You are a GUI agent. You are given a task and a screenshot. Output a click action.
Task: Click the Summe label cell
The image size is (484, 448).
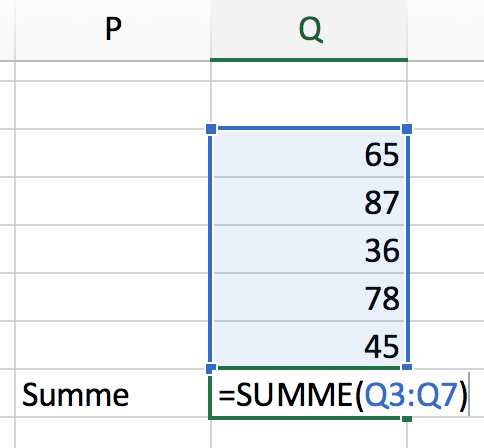coord(113,393)
